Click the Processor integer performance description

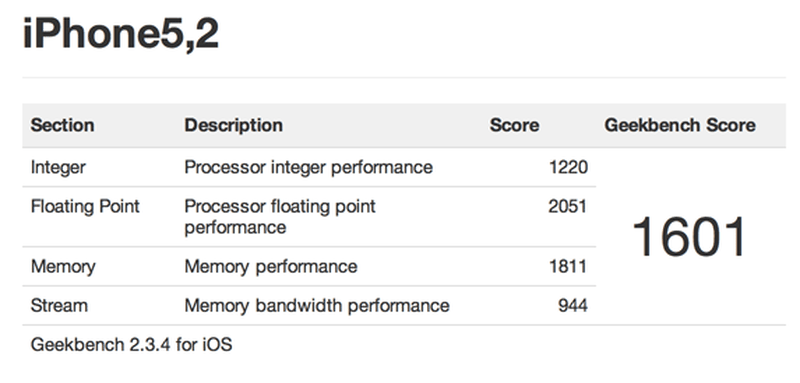(309, 167)
